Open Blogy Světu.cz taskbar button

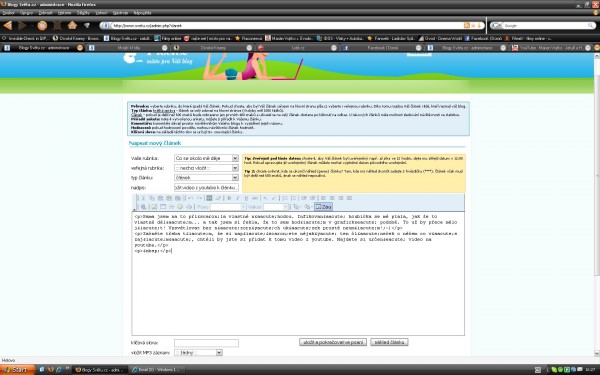[x=100, y=370]
